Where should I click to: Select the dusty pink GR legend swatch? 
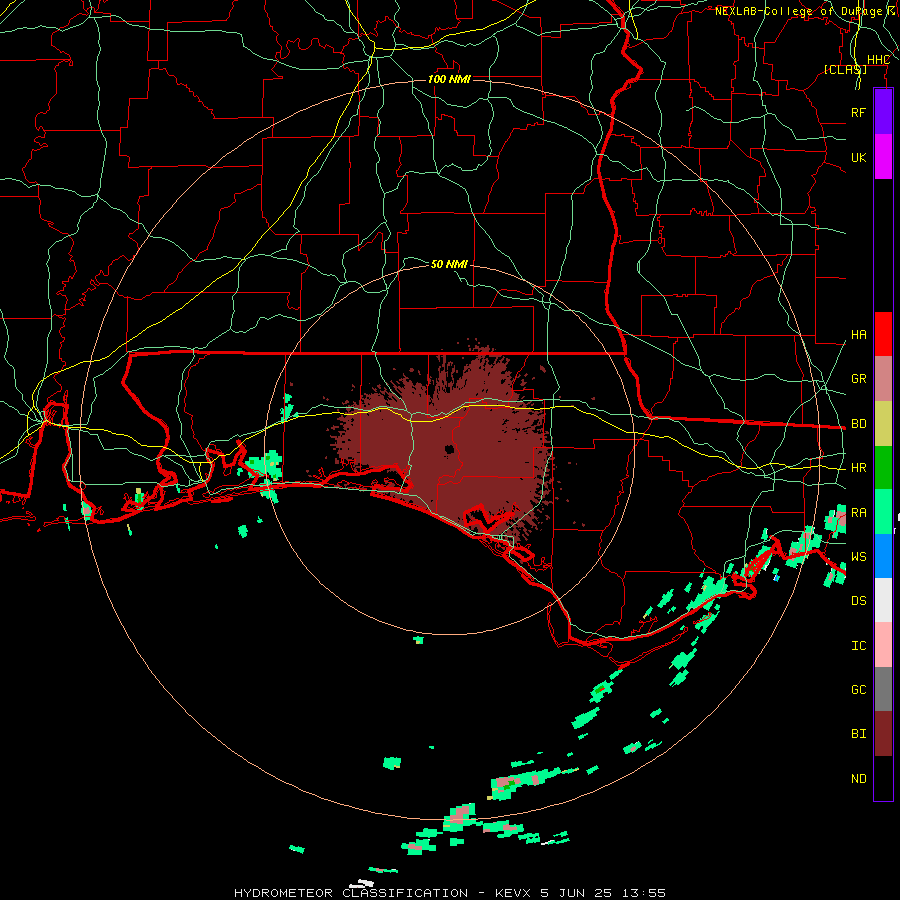(883, 379)
